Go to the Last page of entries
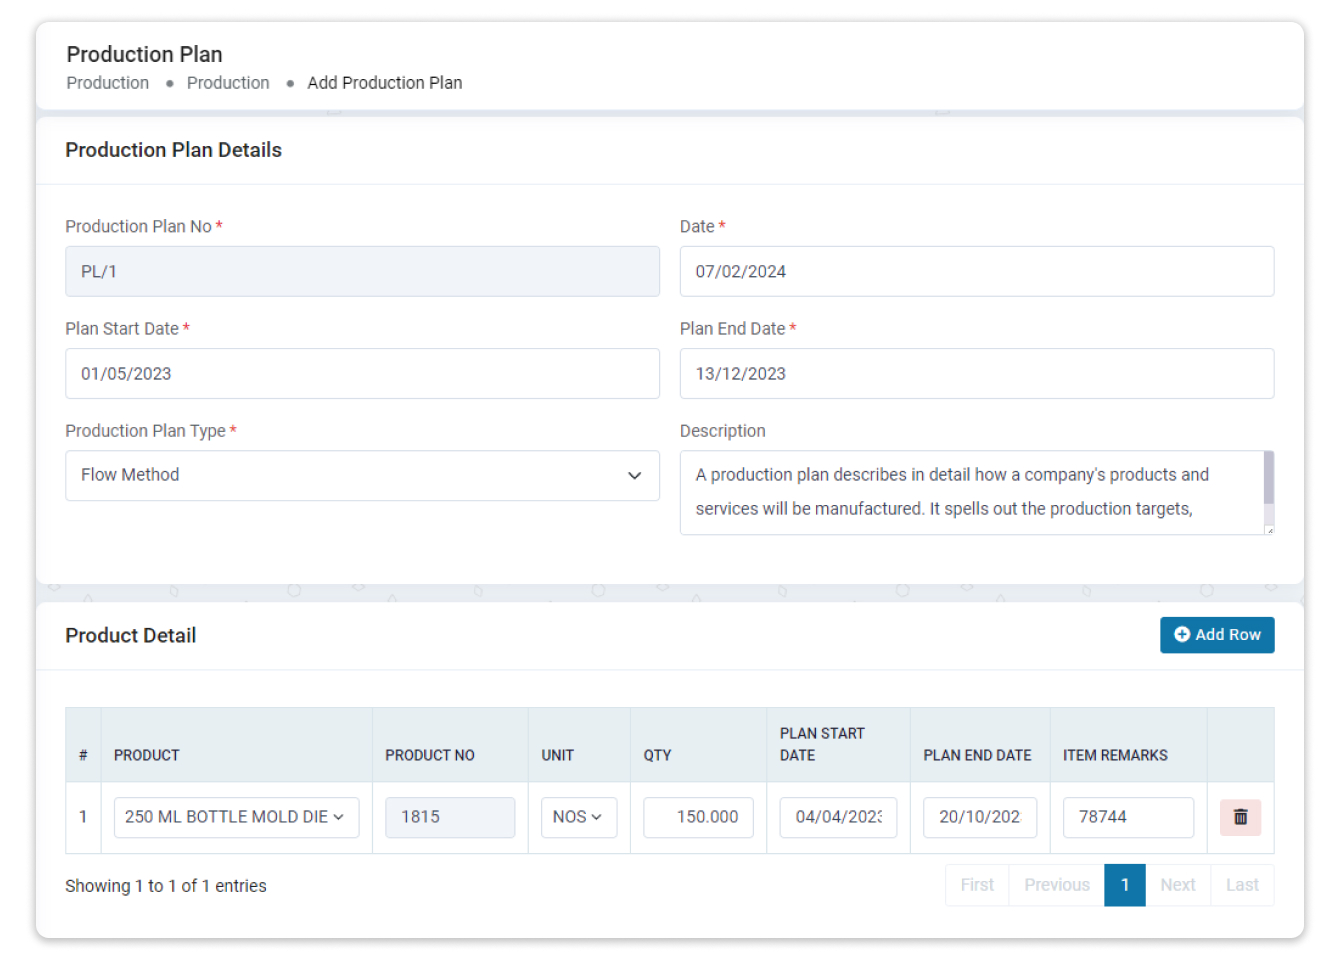Screen dimensions: 1340x960 1242,885
